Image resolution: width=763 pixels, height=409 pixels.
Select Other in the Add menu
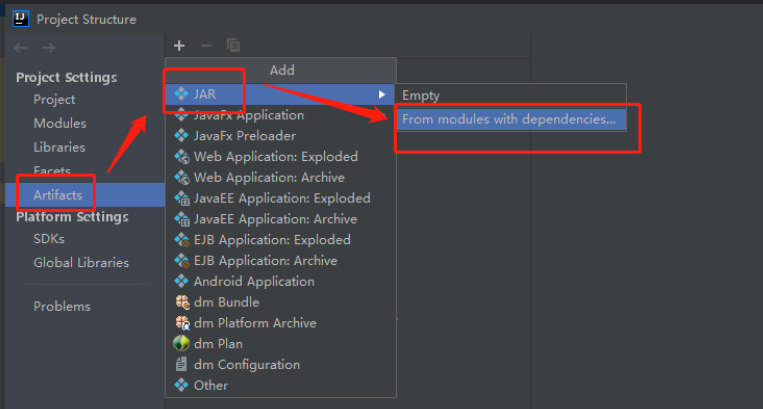[x=281, y=385]
